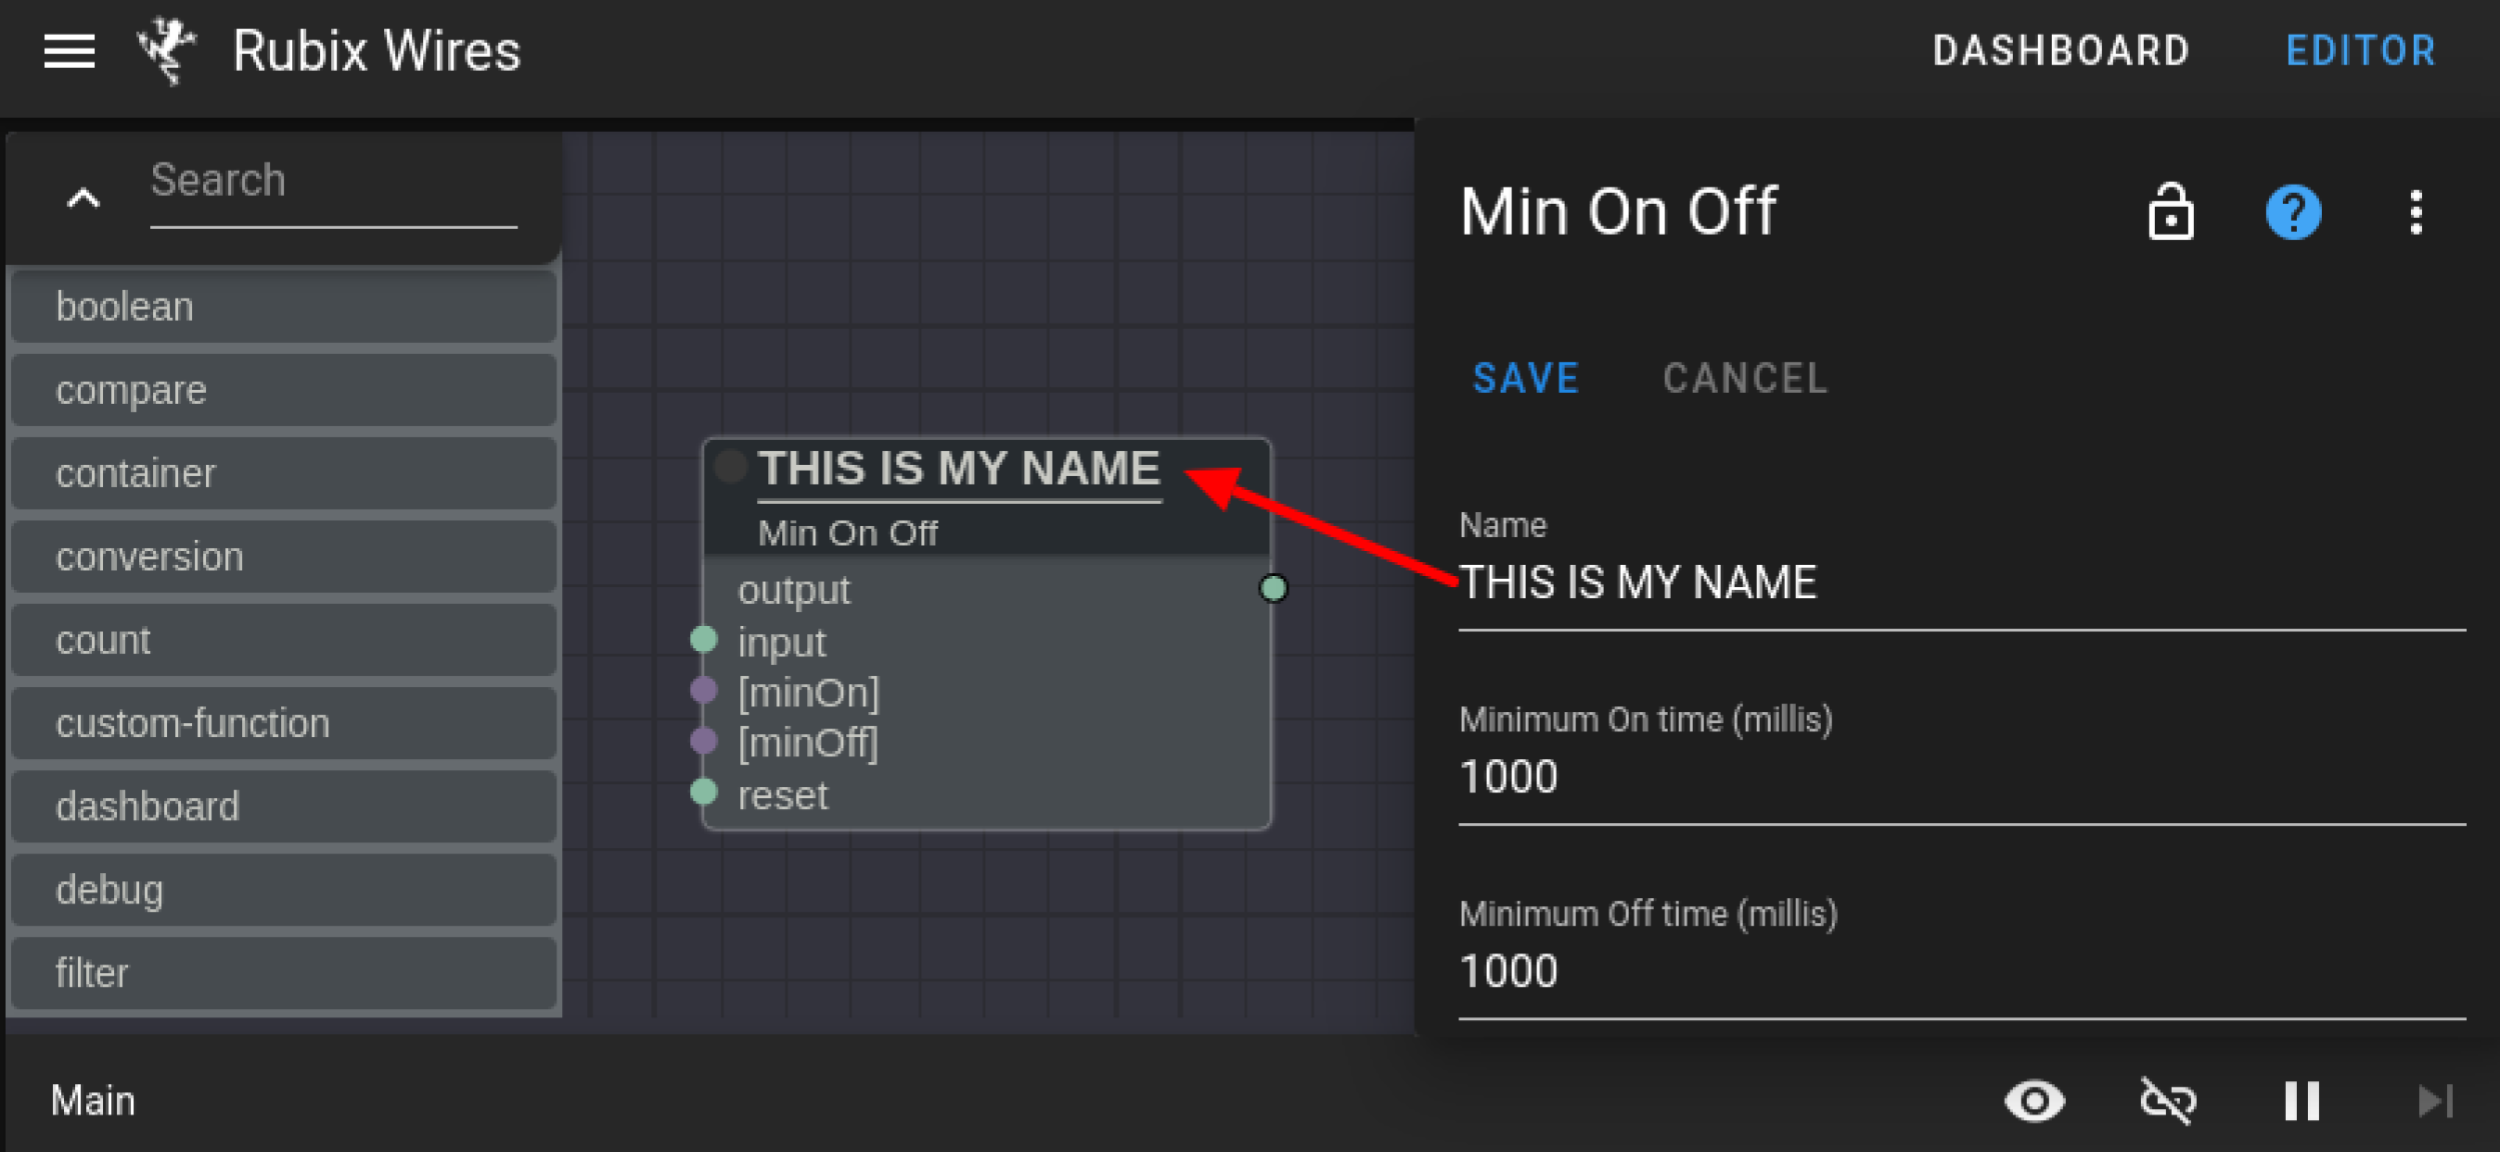This screenshot has width=2500, height=1152.
Task: Expand the container node category
Action: pyautogui.click(x=284, y=473)
